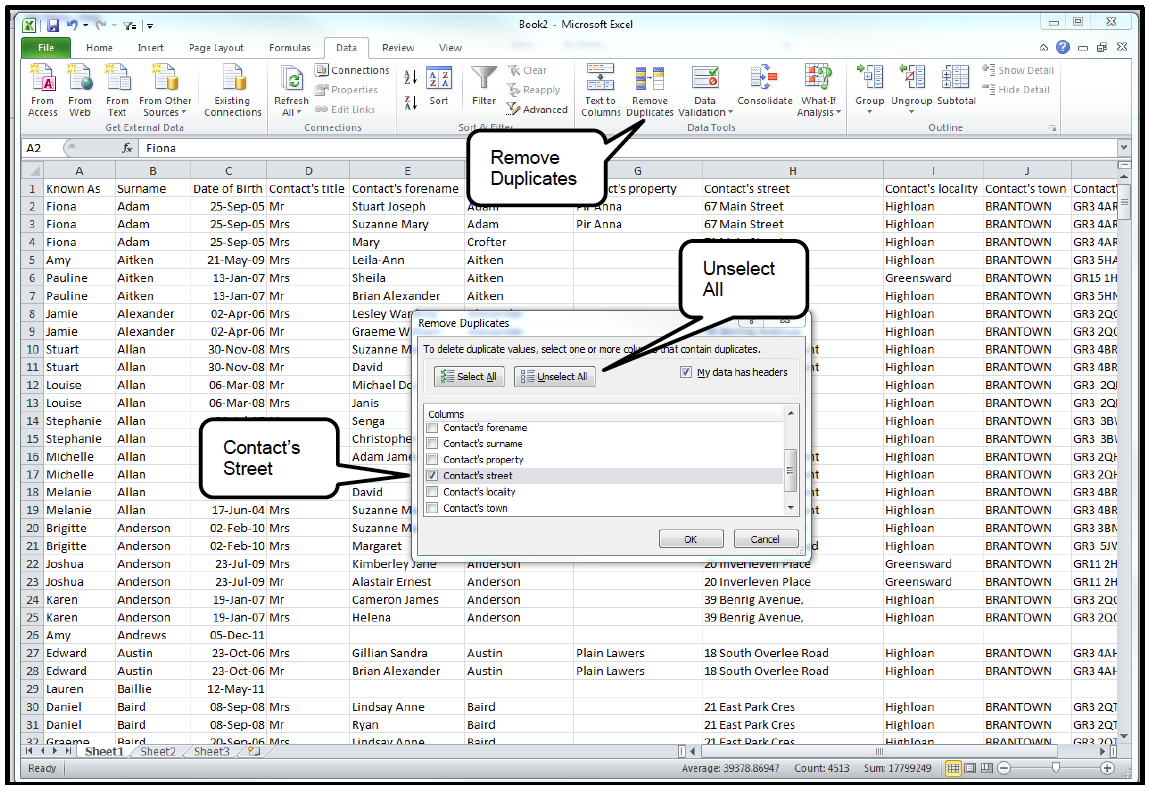Sort descending Z to A
The height and width of the screenshot is (792, 1149).
[410, 102]
